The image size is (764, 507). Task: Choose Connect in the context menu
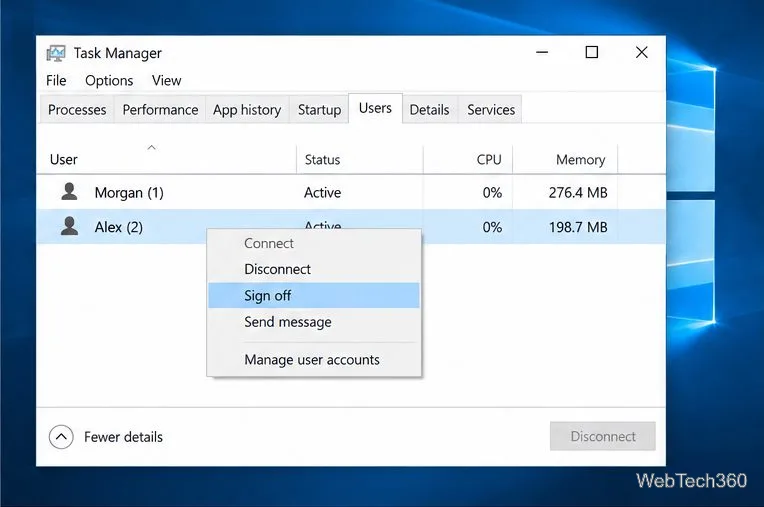pyautogui.click(x=314, y=243)
